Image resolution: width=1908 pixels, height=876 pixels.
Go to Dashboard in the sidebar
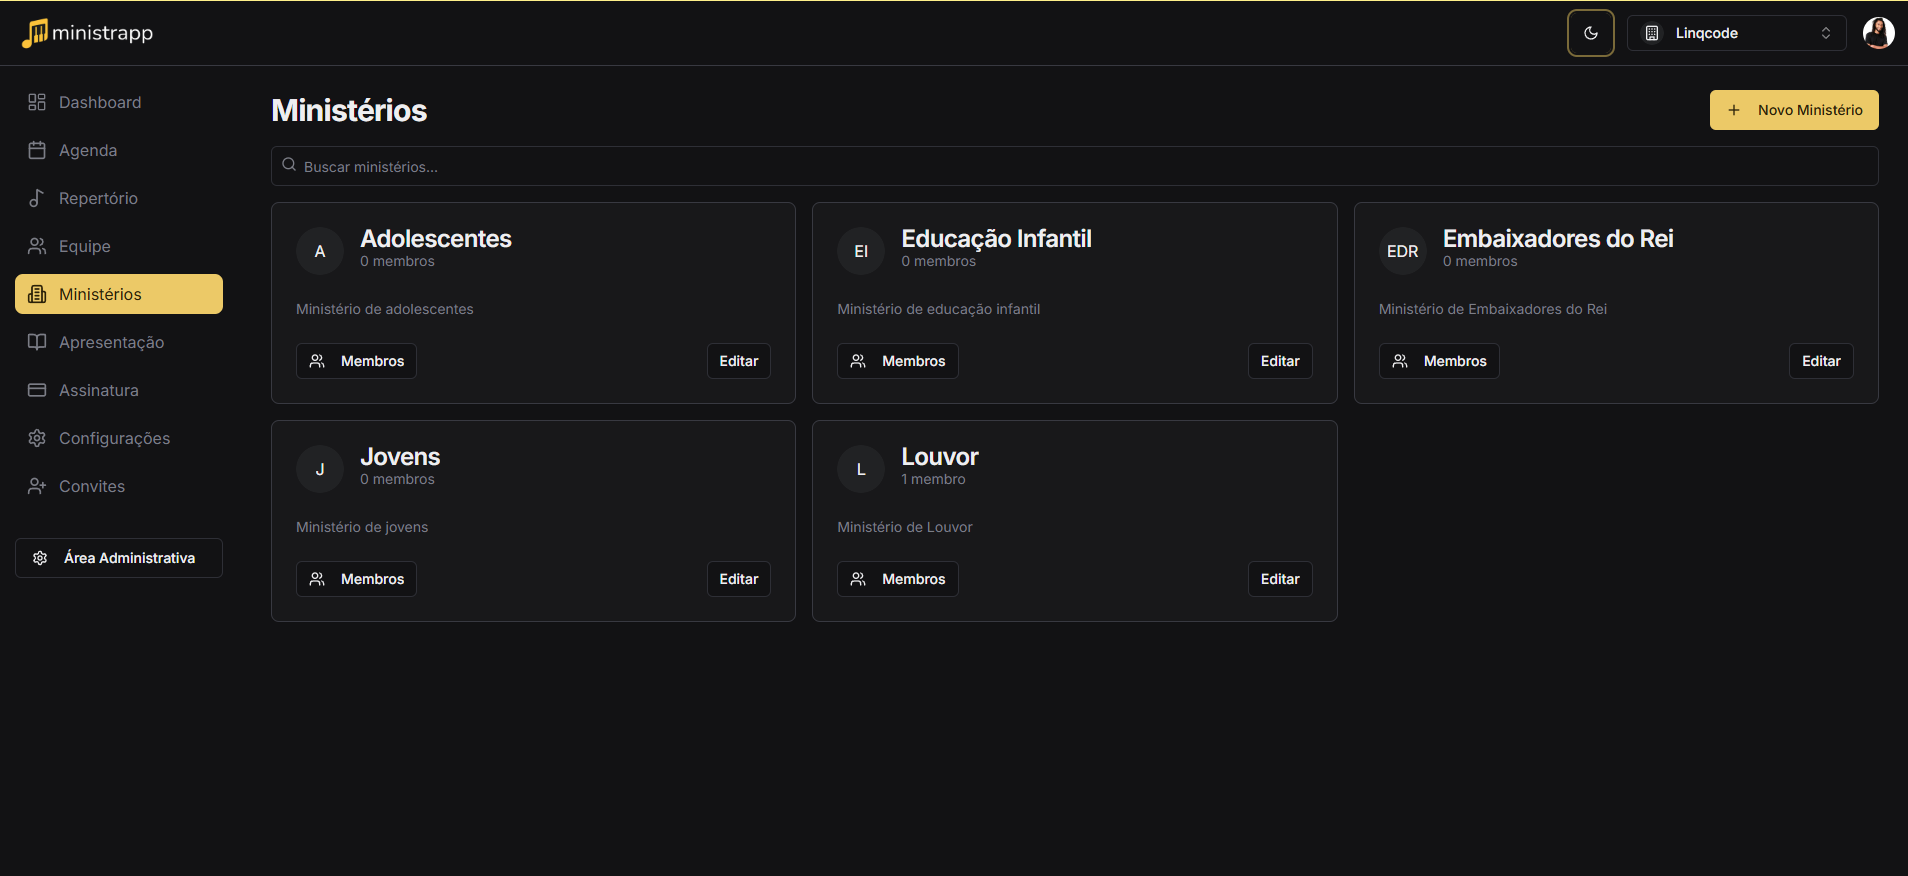pos(99,102)
